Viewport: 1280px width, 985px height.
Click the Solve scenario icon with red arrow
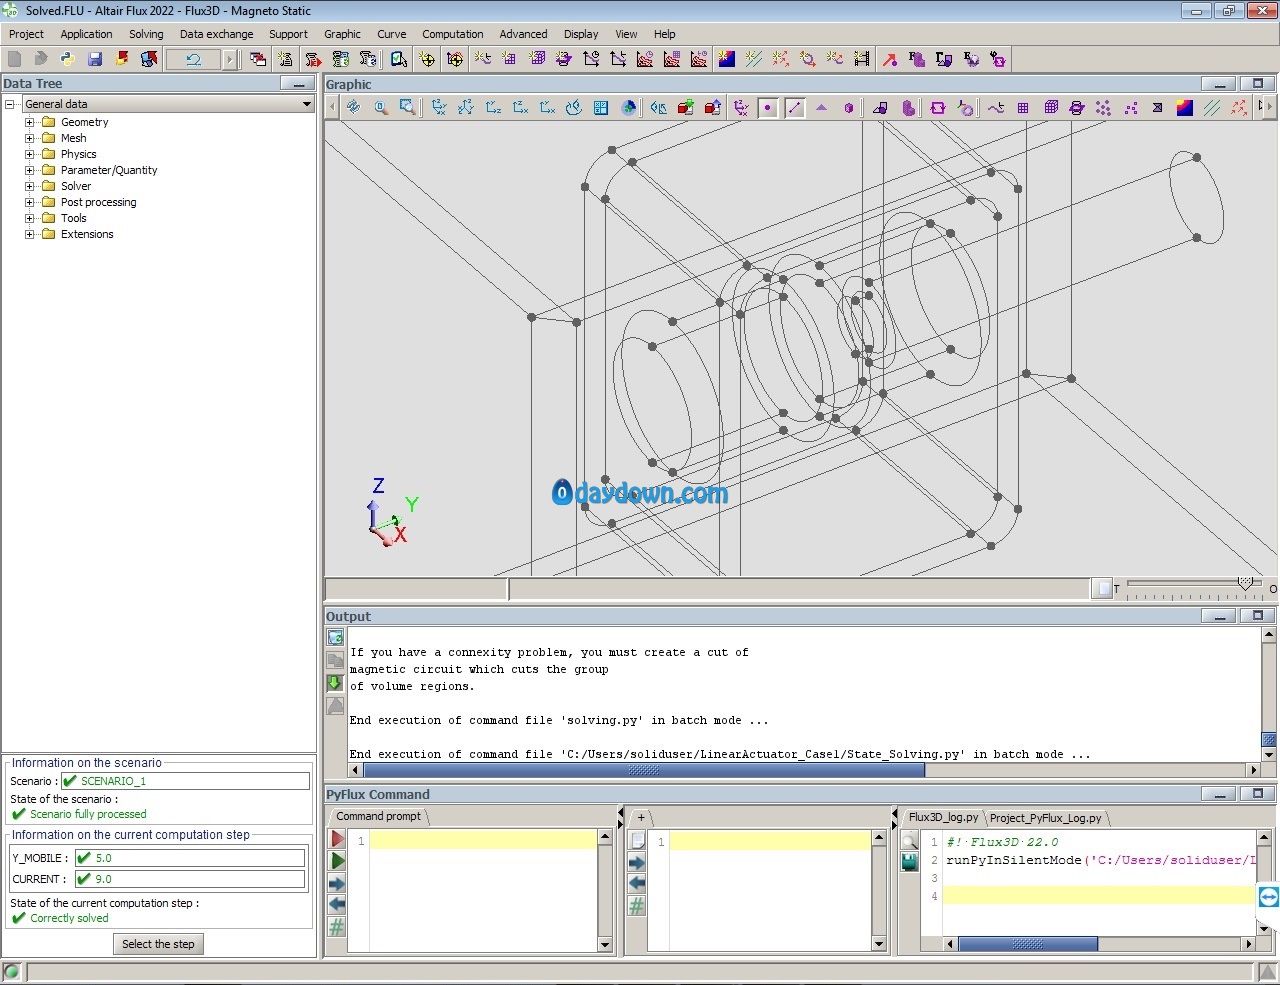313,59
